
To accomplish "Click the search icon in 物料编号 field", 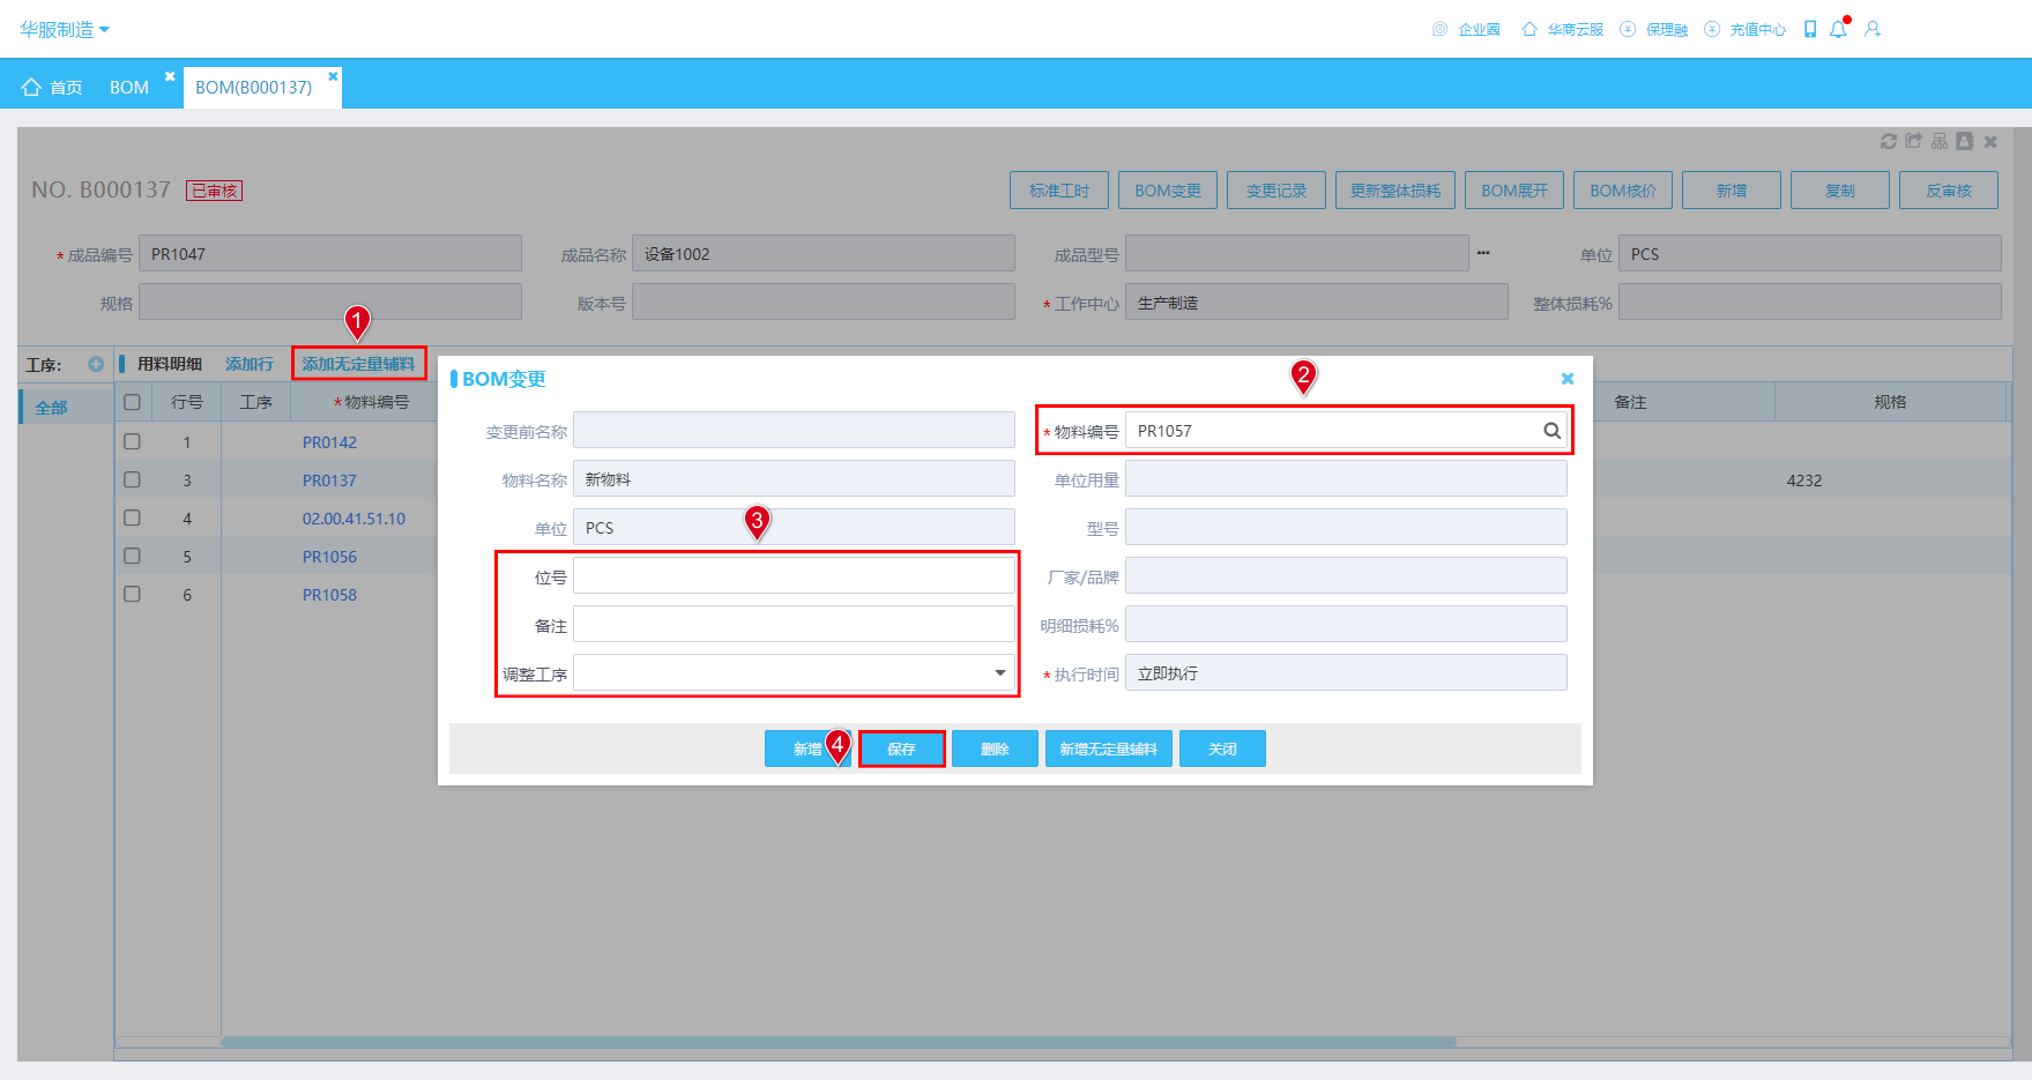I will click(x=1551, y=431).
